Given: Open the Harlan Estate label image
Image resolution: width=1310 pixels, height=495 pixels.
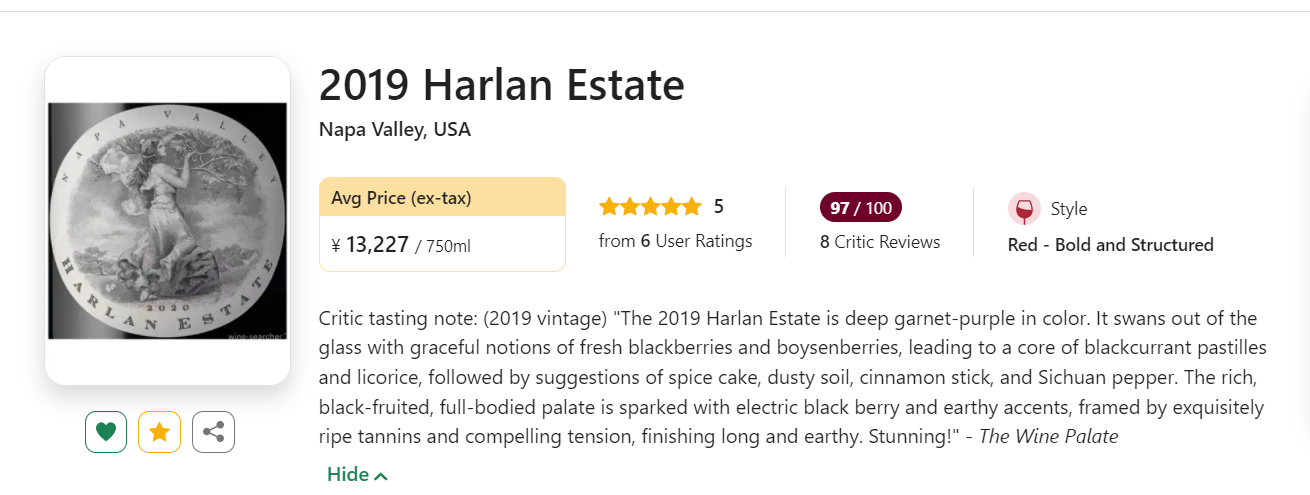Looking at the screenshot, I should 168,220.
